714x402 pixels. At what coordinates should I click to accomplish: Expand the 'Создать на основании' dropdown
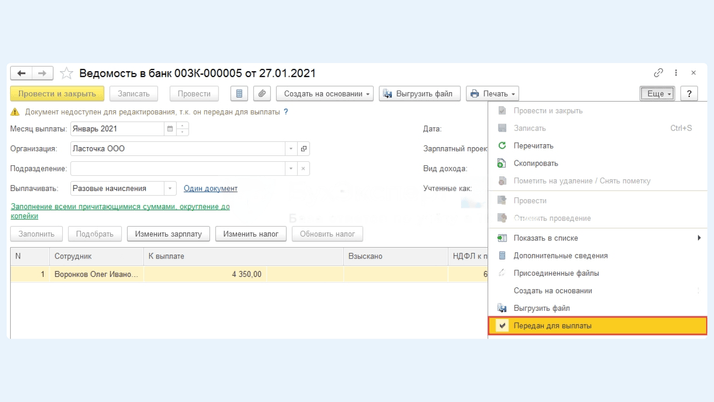325,94
